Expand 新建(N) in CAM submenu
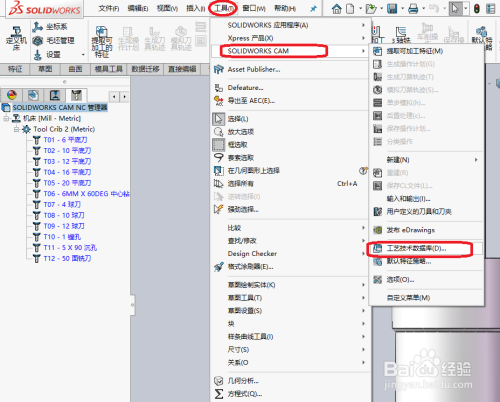500x402 pixels. [426, 160]
